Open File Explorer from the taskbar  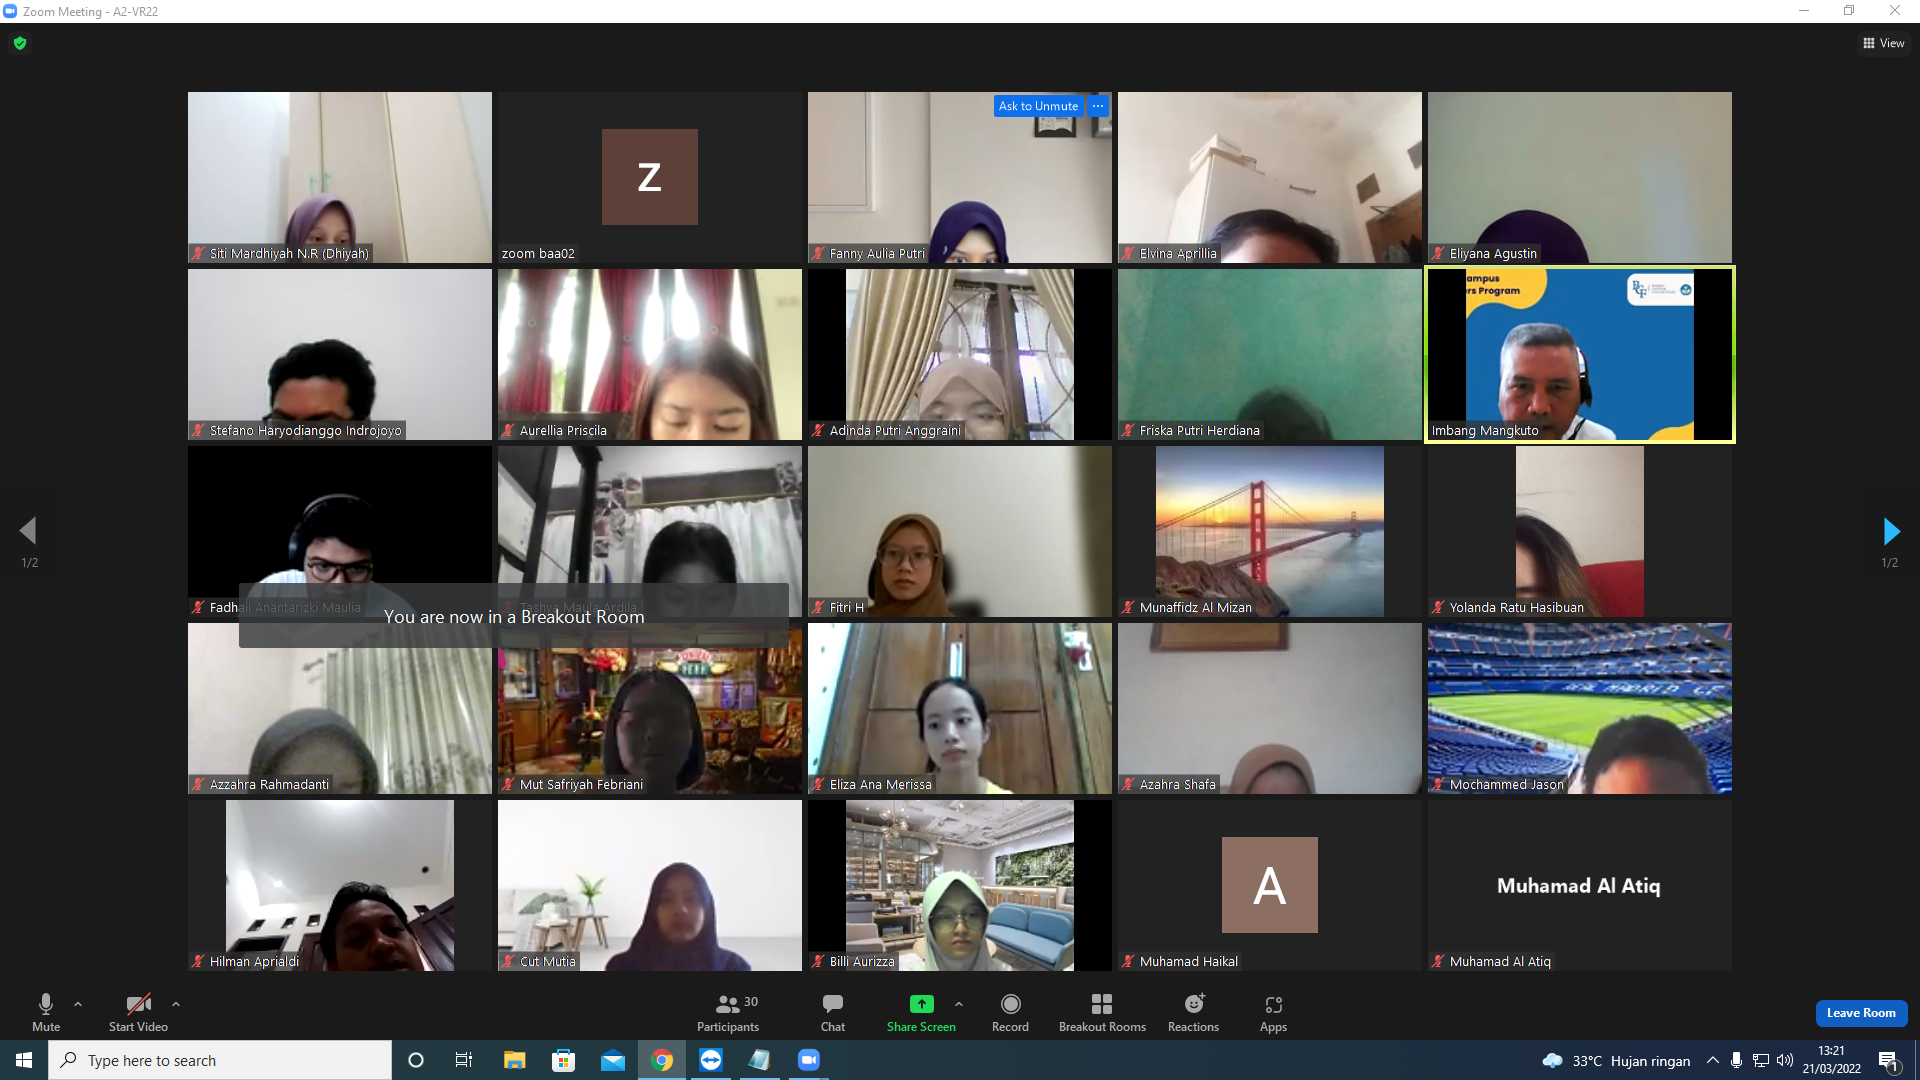click(514, 1060)
